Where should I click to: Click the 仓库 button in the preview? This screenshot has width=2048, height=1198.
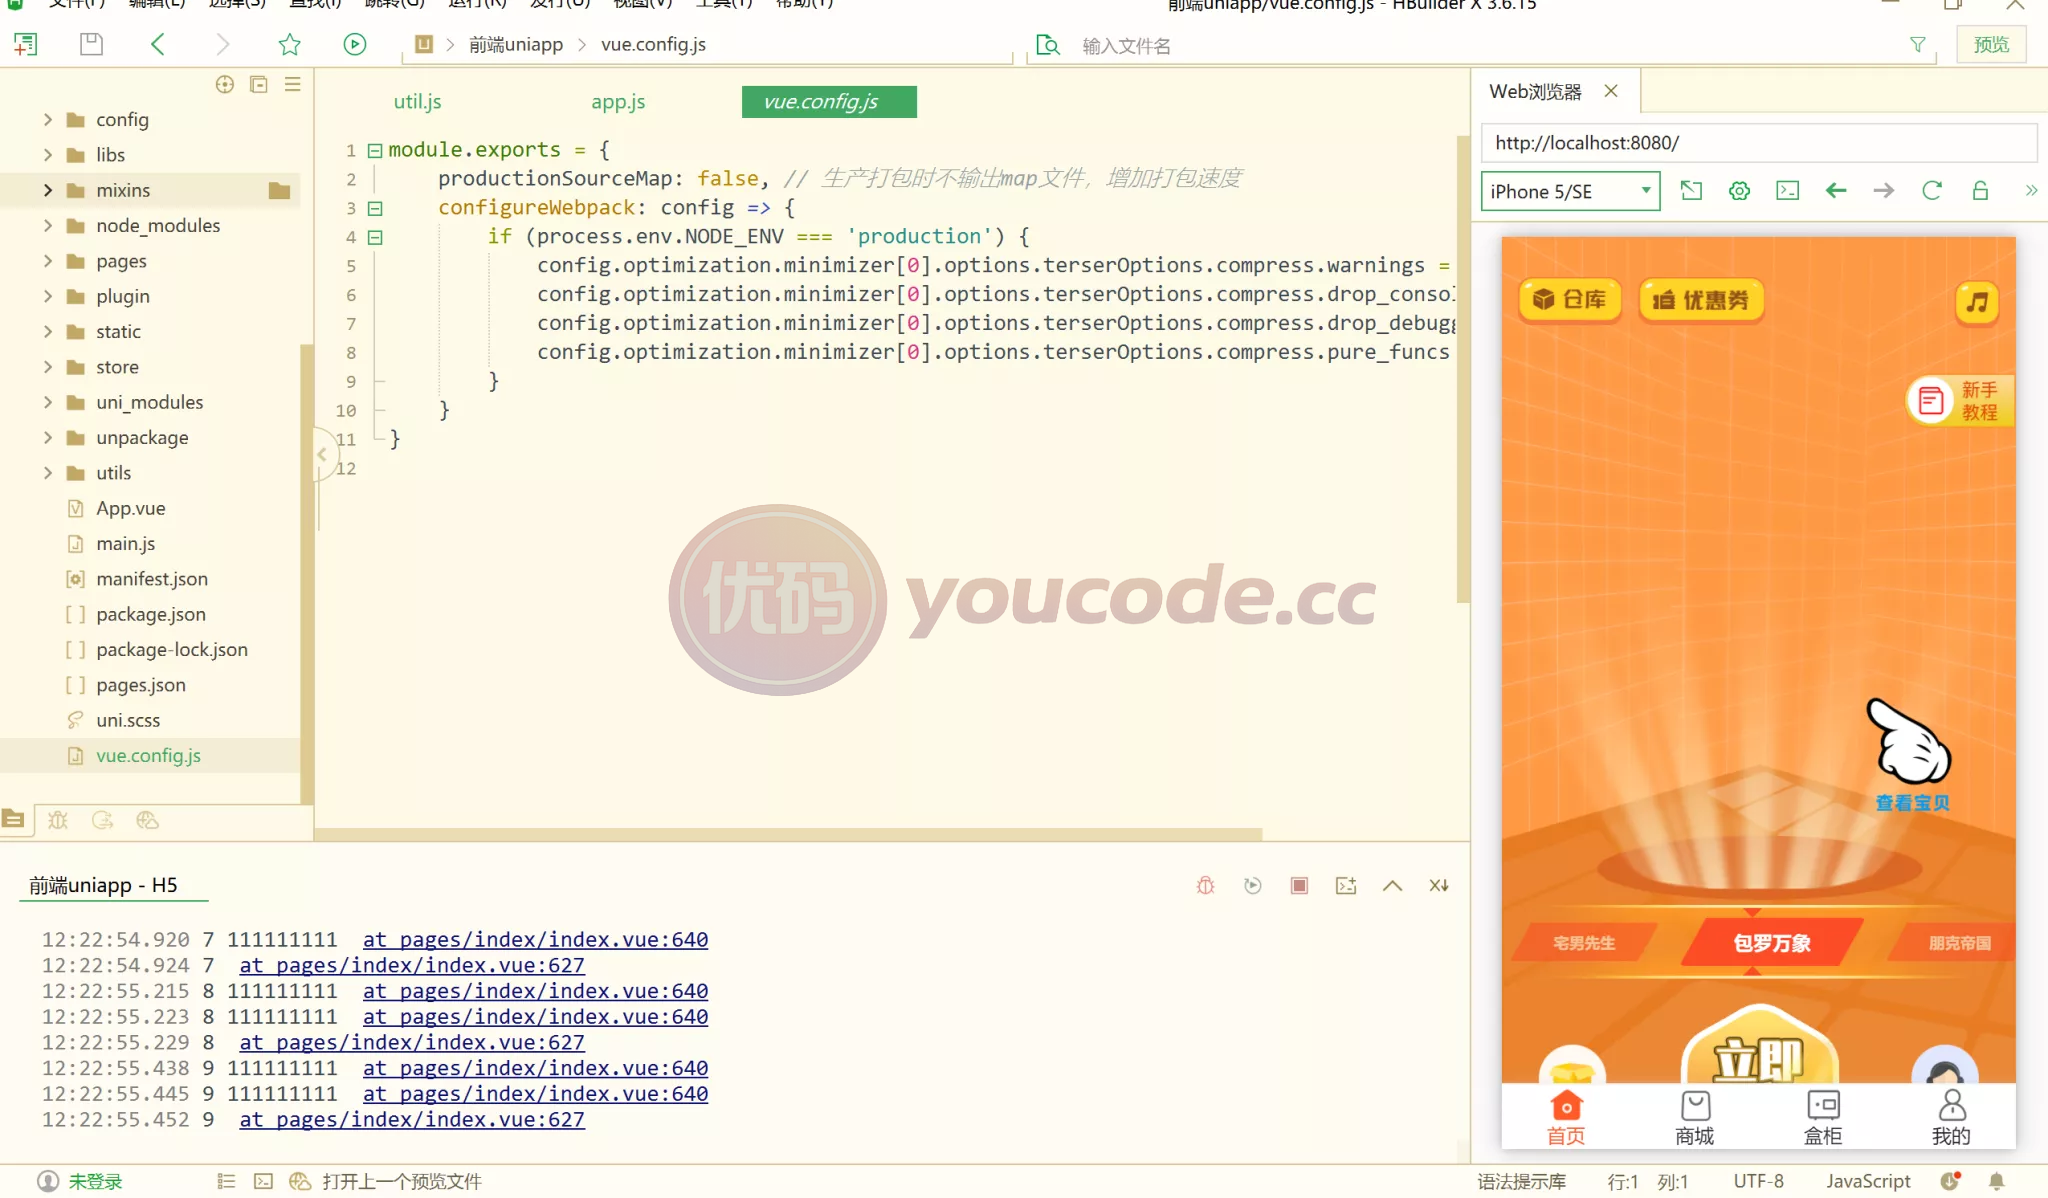(x=1570, y=299)
